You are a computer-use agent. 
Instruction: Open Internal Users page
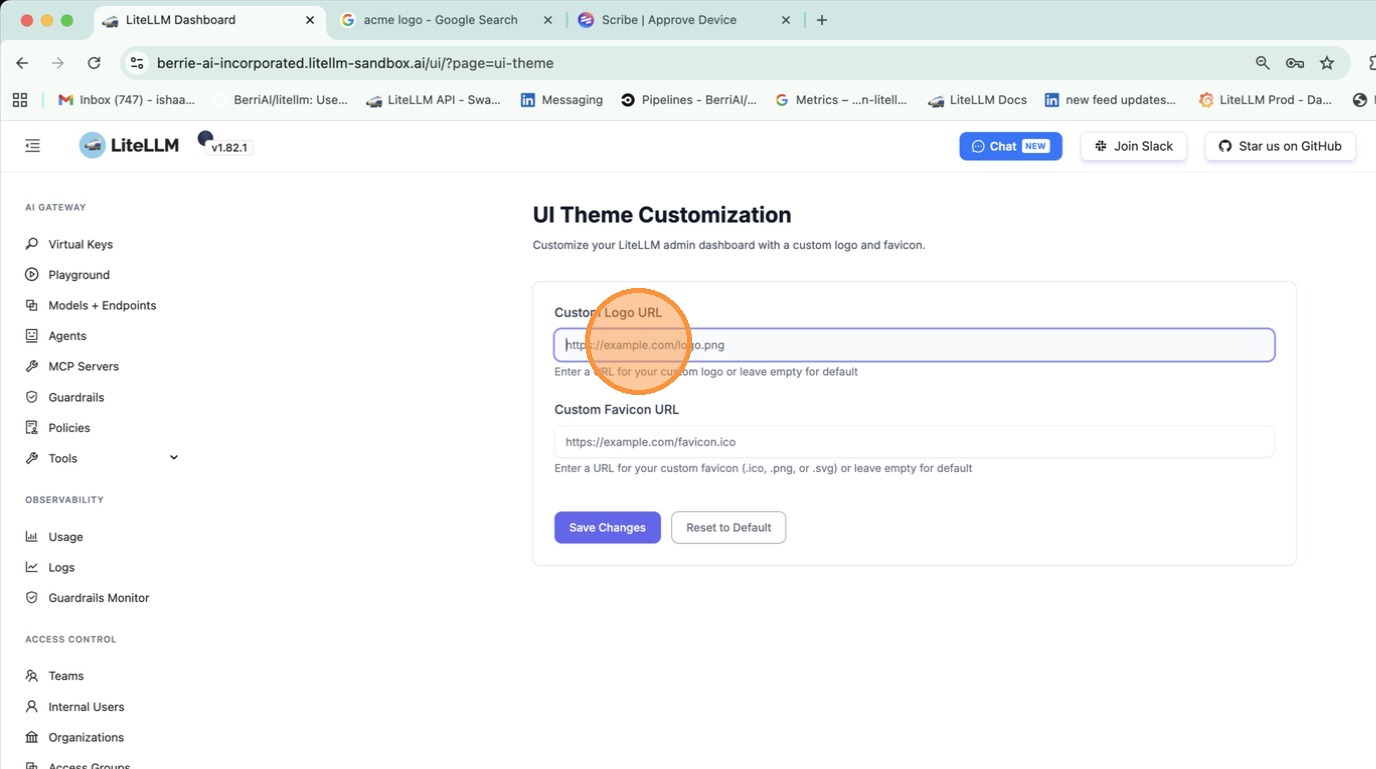[86, 707]
